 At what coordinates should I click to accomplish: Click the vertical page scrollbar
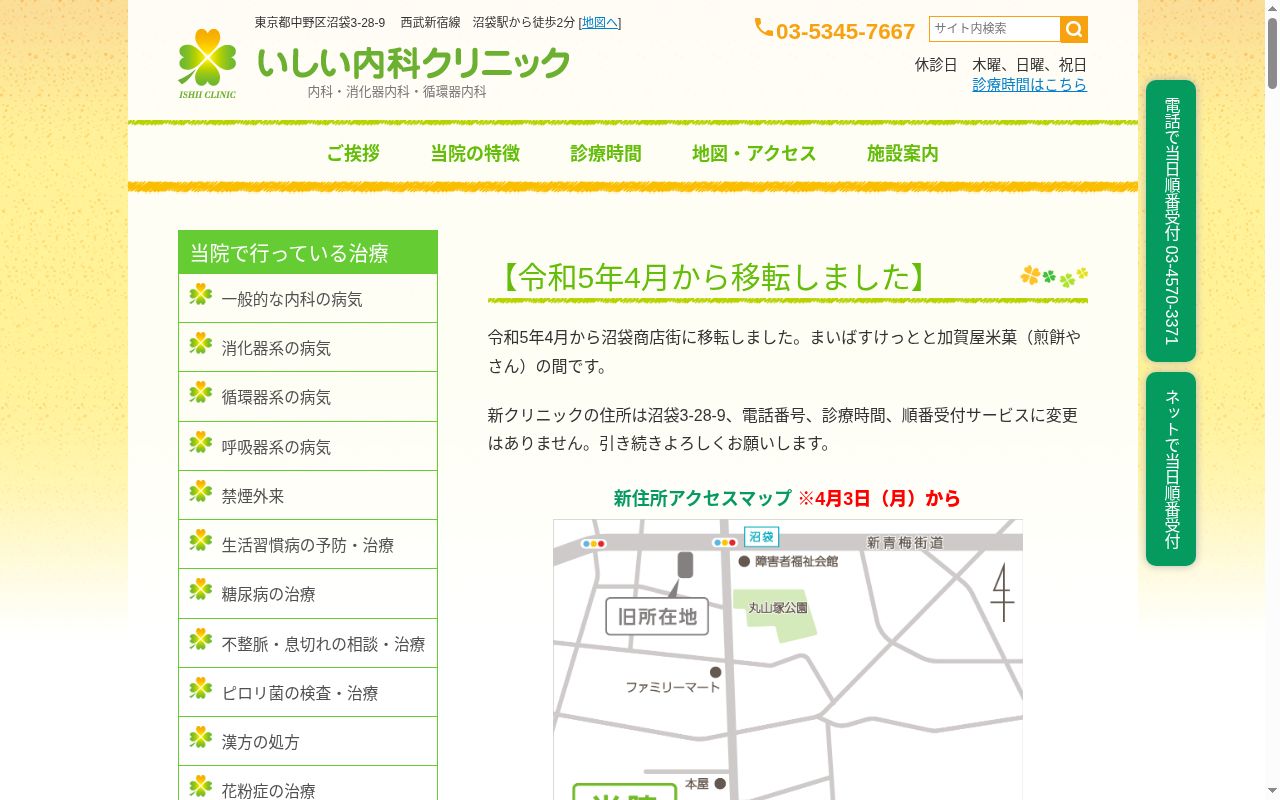coord(1272,400)
